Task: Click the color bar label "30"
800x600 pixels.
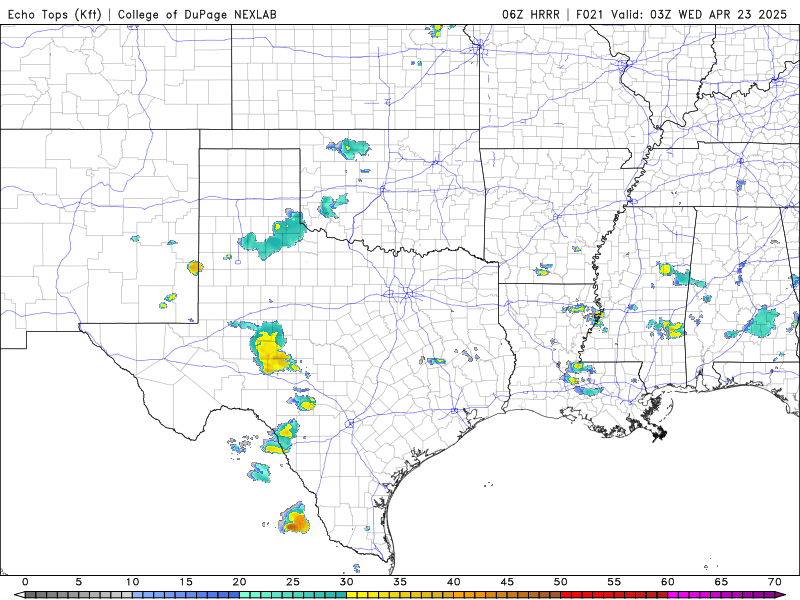Action: [346, 582]
